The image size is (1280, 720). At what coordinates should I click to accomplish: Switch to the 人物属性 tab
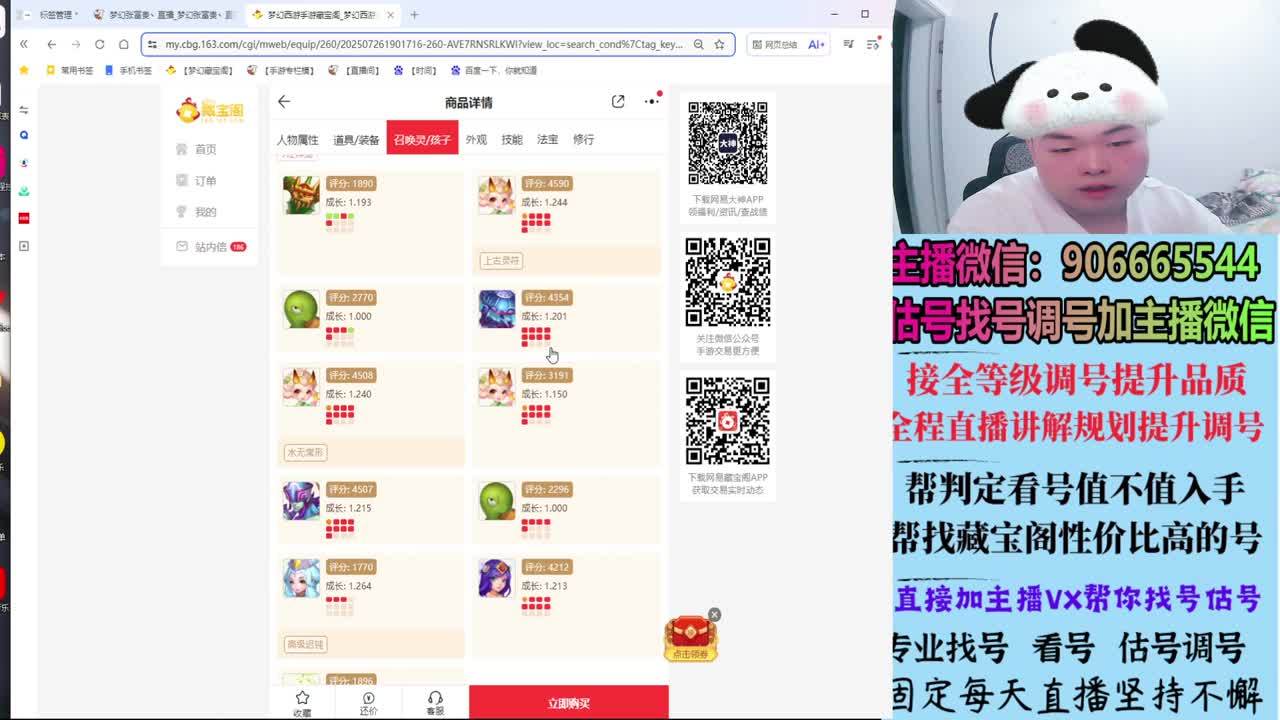click(297, 140)
